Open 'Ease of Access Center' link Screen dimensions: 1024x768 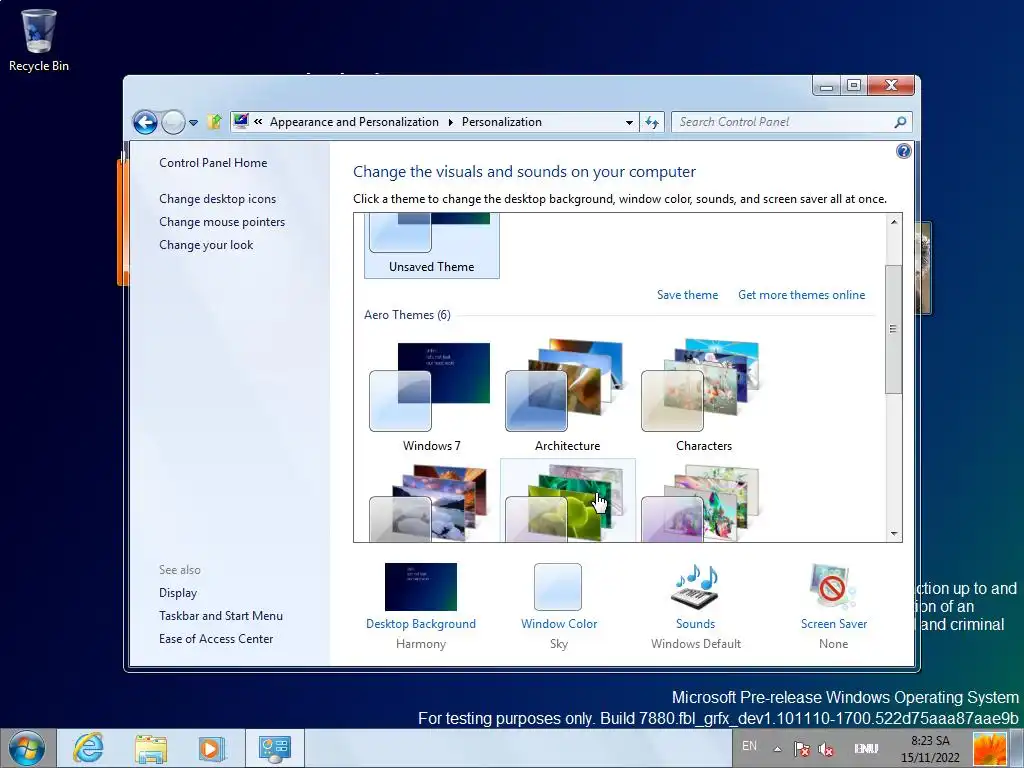(216, 639)
